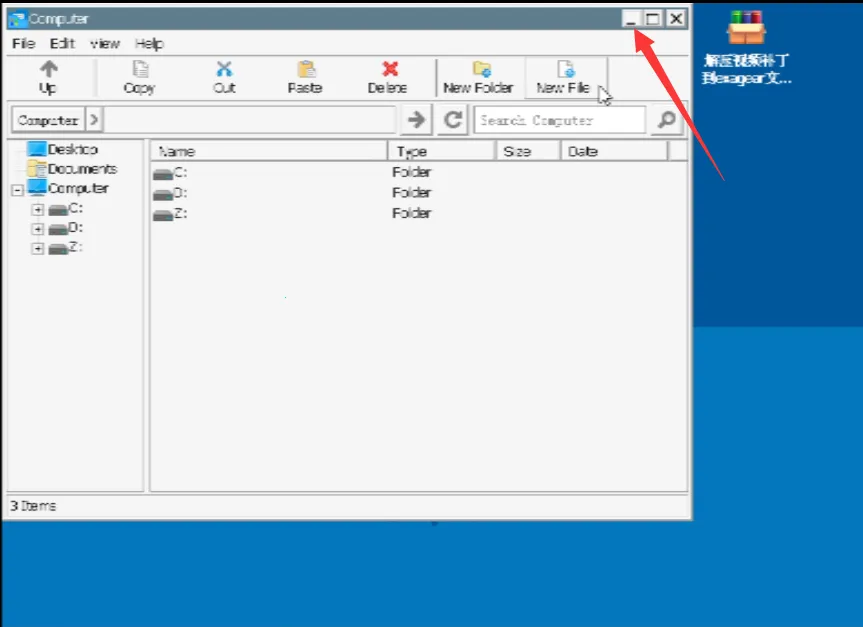Click the Copy toolbar icon
This screenshot has height=627, width=863.
click(x=139, y=70)
